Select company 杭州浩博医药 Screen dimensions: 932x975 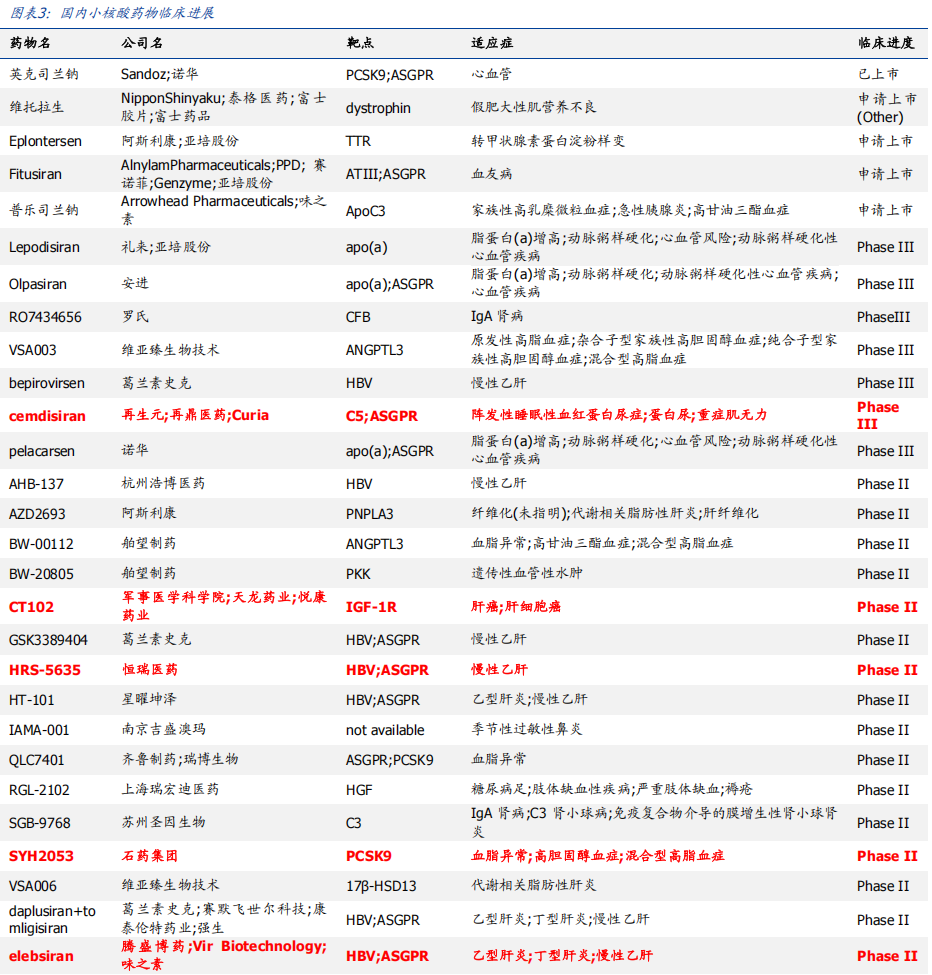[163, 483]
